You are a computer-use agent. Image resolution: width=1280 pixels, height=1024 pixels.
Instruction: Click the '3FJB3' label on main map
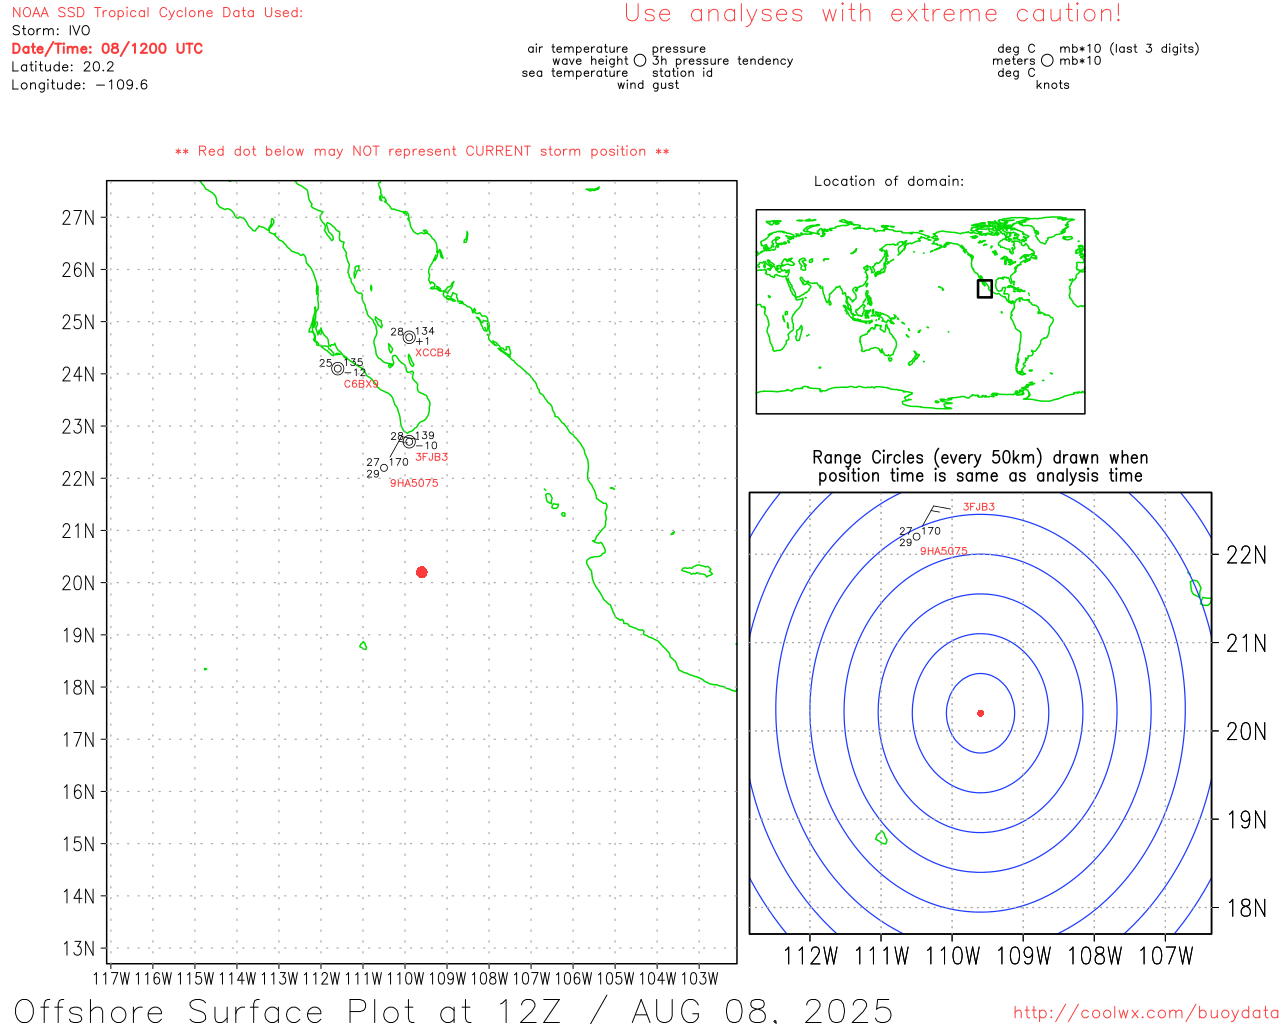432,457
